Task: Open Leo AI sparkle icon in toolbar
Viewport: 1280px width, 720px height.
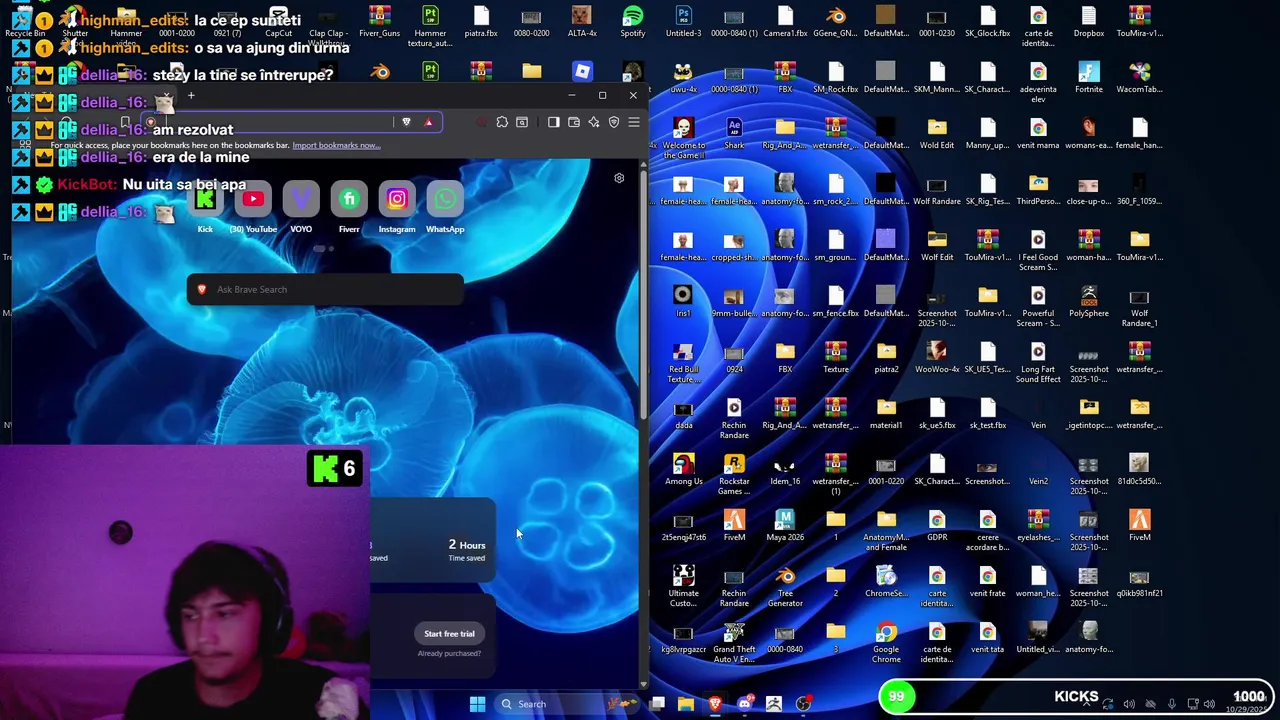Action: [x=594, y=122]
